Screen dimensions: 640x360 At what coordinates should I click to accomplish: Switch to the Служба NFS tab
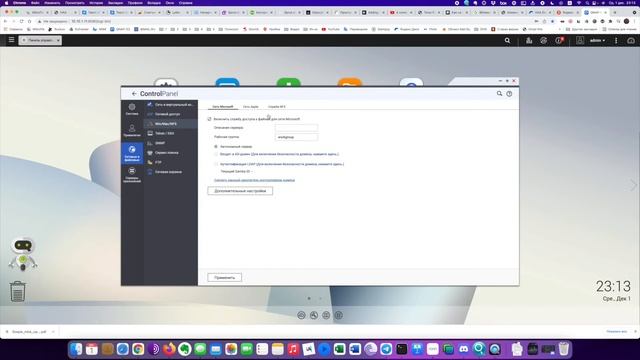(x=277, y=107)
